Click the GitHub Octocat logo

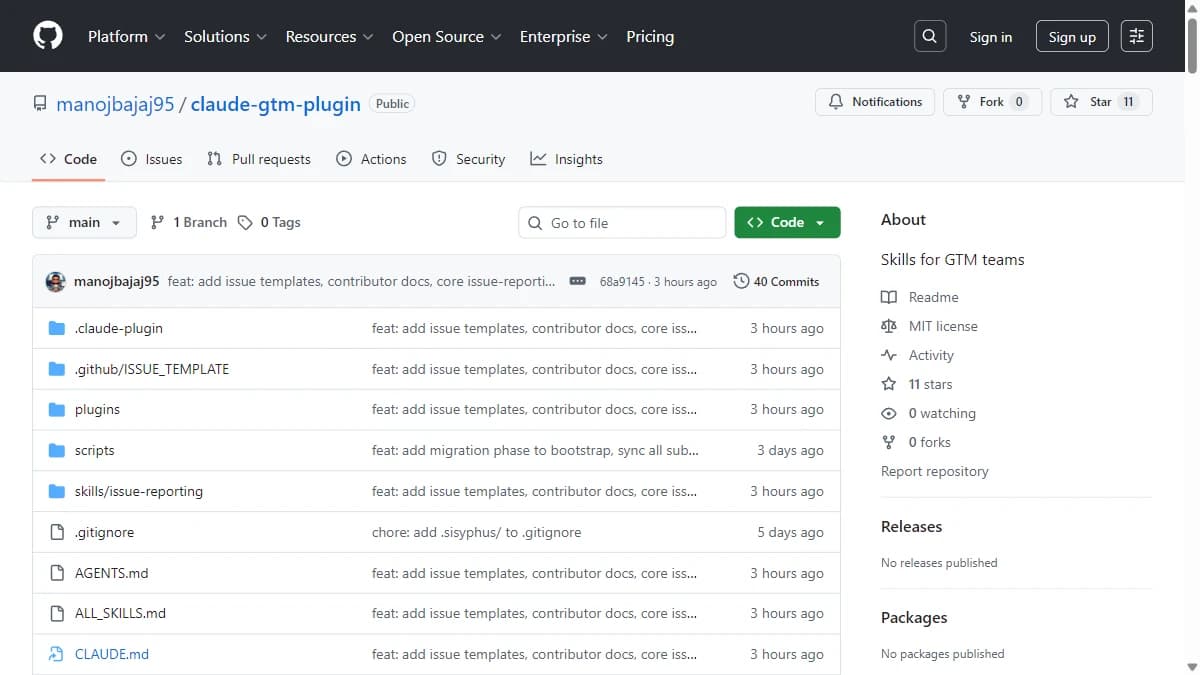tap(47, 36)
